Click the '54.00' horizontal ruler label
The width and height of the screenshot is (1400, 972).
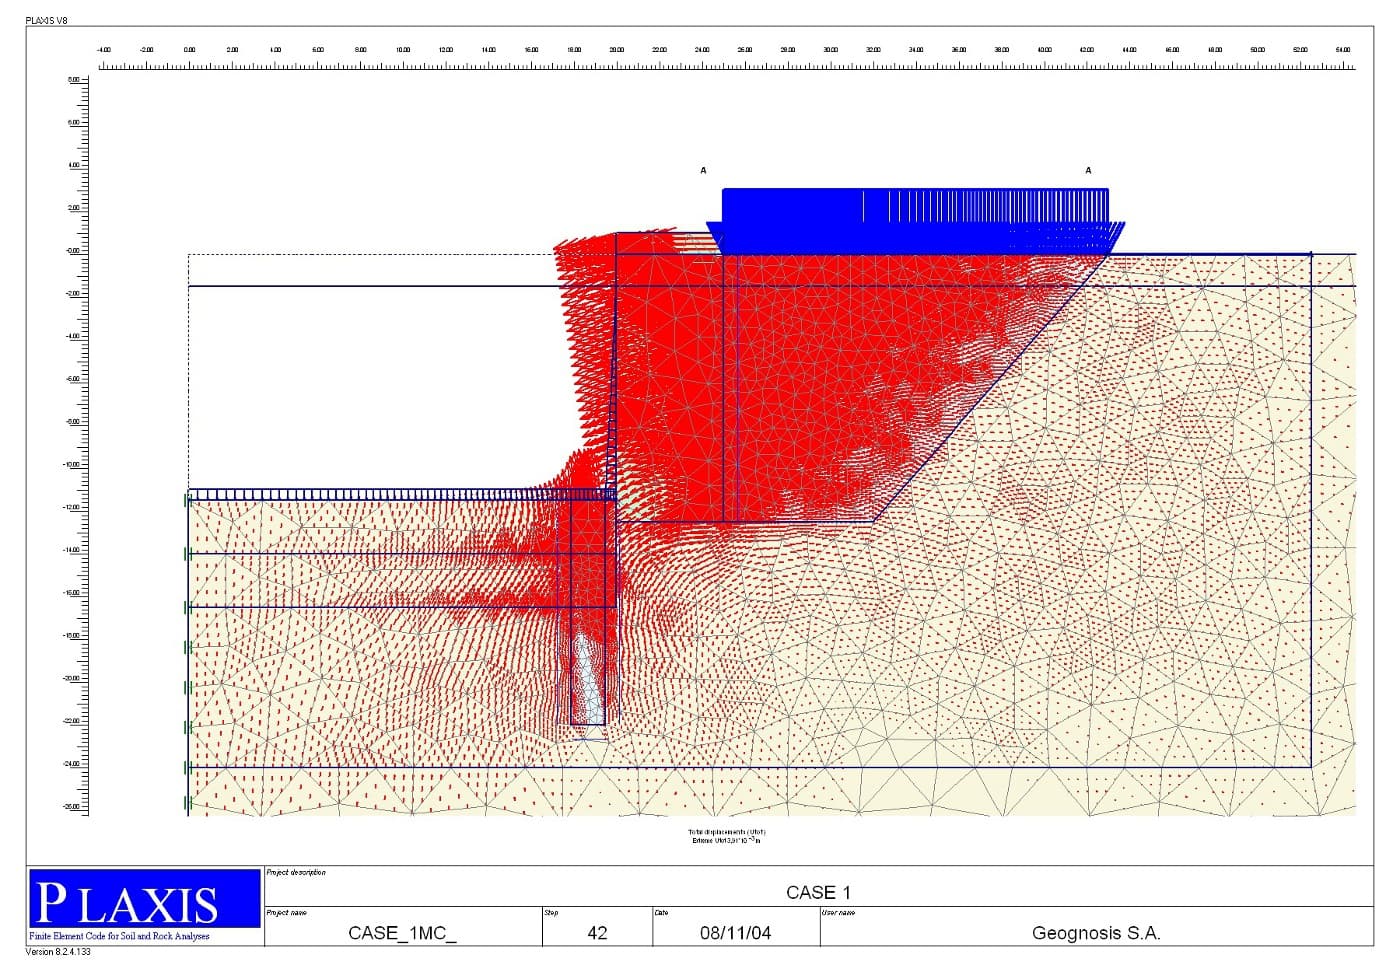click(x=1343, y=49)
